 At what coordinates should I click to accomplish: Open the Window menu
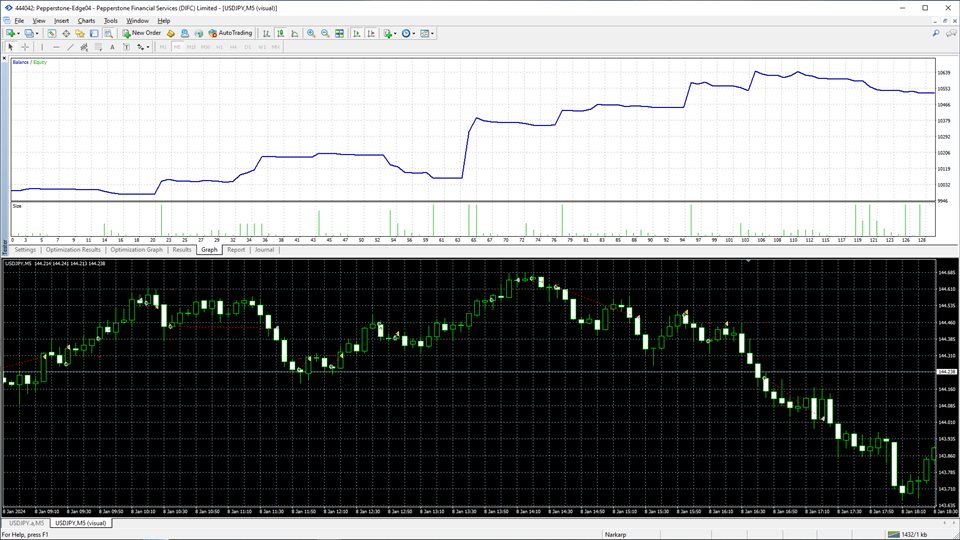point(137,20)
